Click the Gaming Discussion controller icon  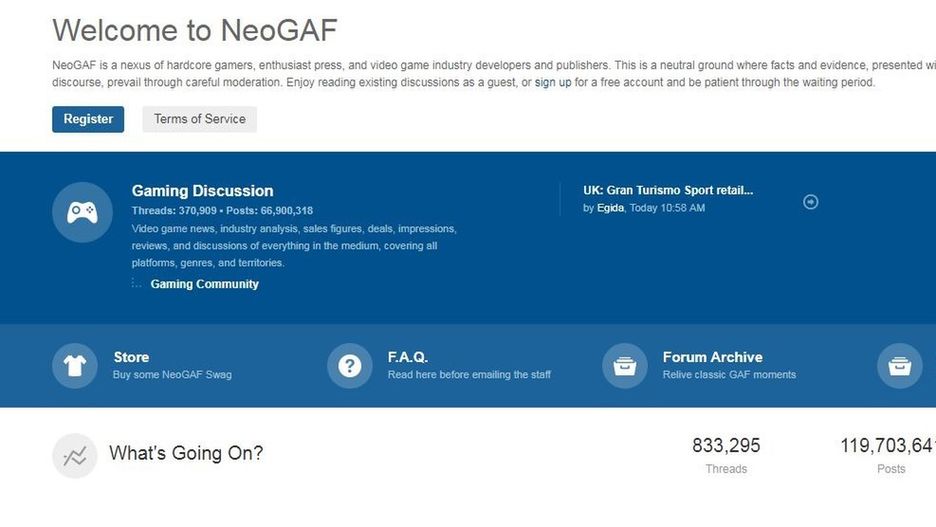tap(82, 212)
